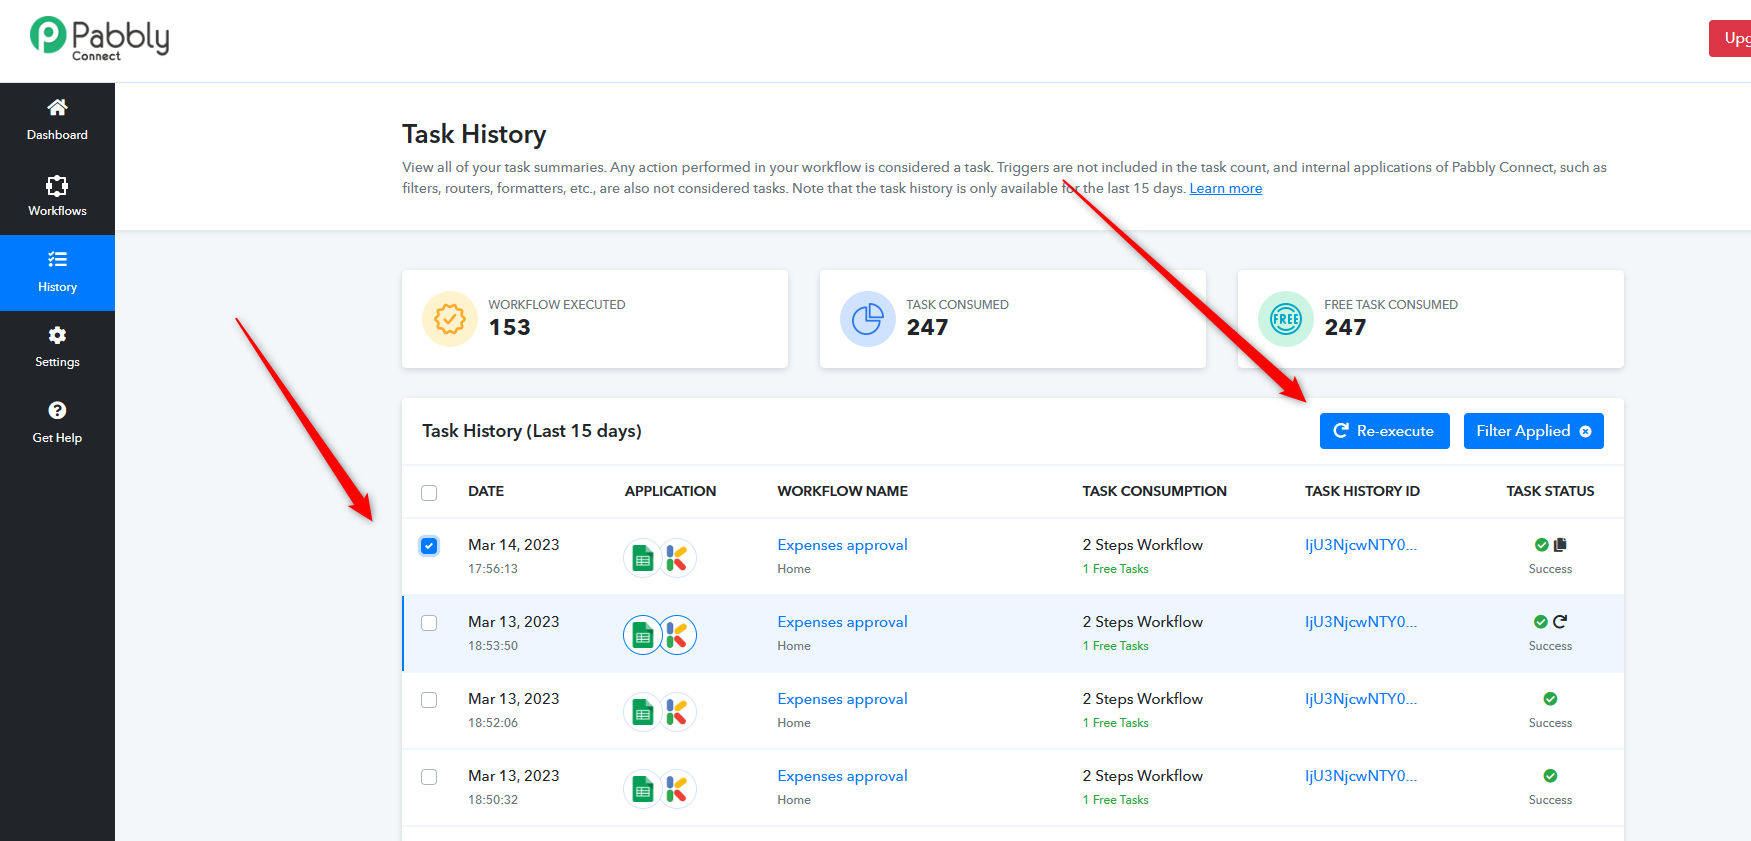Click the APPLICATION column header
1751x841 pixels.
pos(670,491)
